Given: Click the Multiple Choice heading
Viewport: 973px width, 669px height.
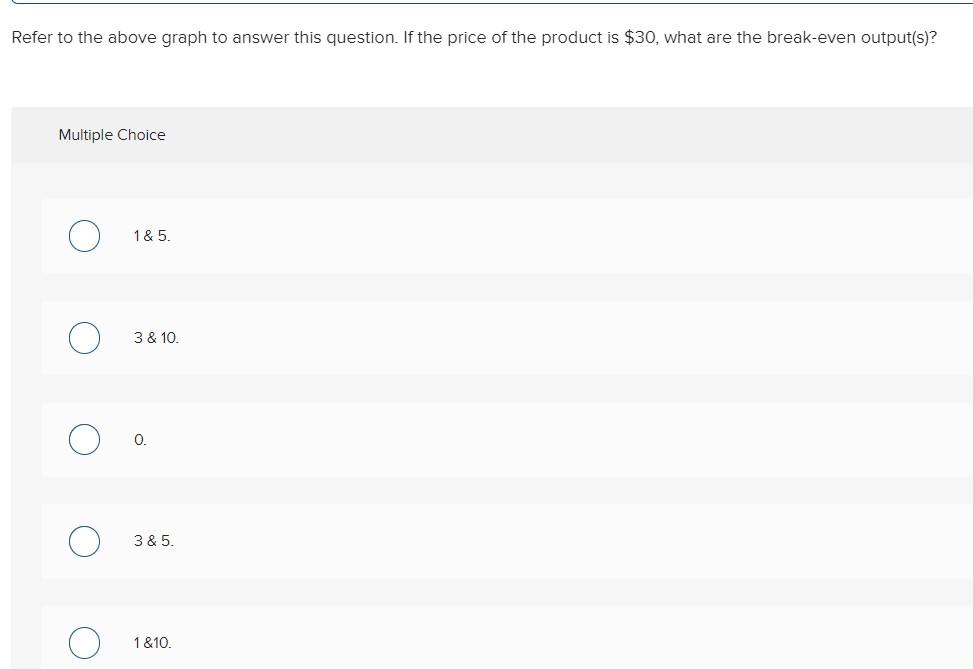Looking at the screenshot, I should 112,135.
